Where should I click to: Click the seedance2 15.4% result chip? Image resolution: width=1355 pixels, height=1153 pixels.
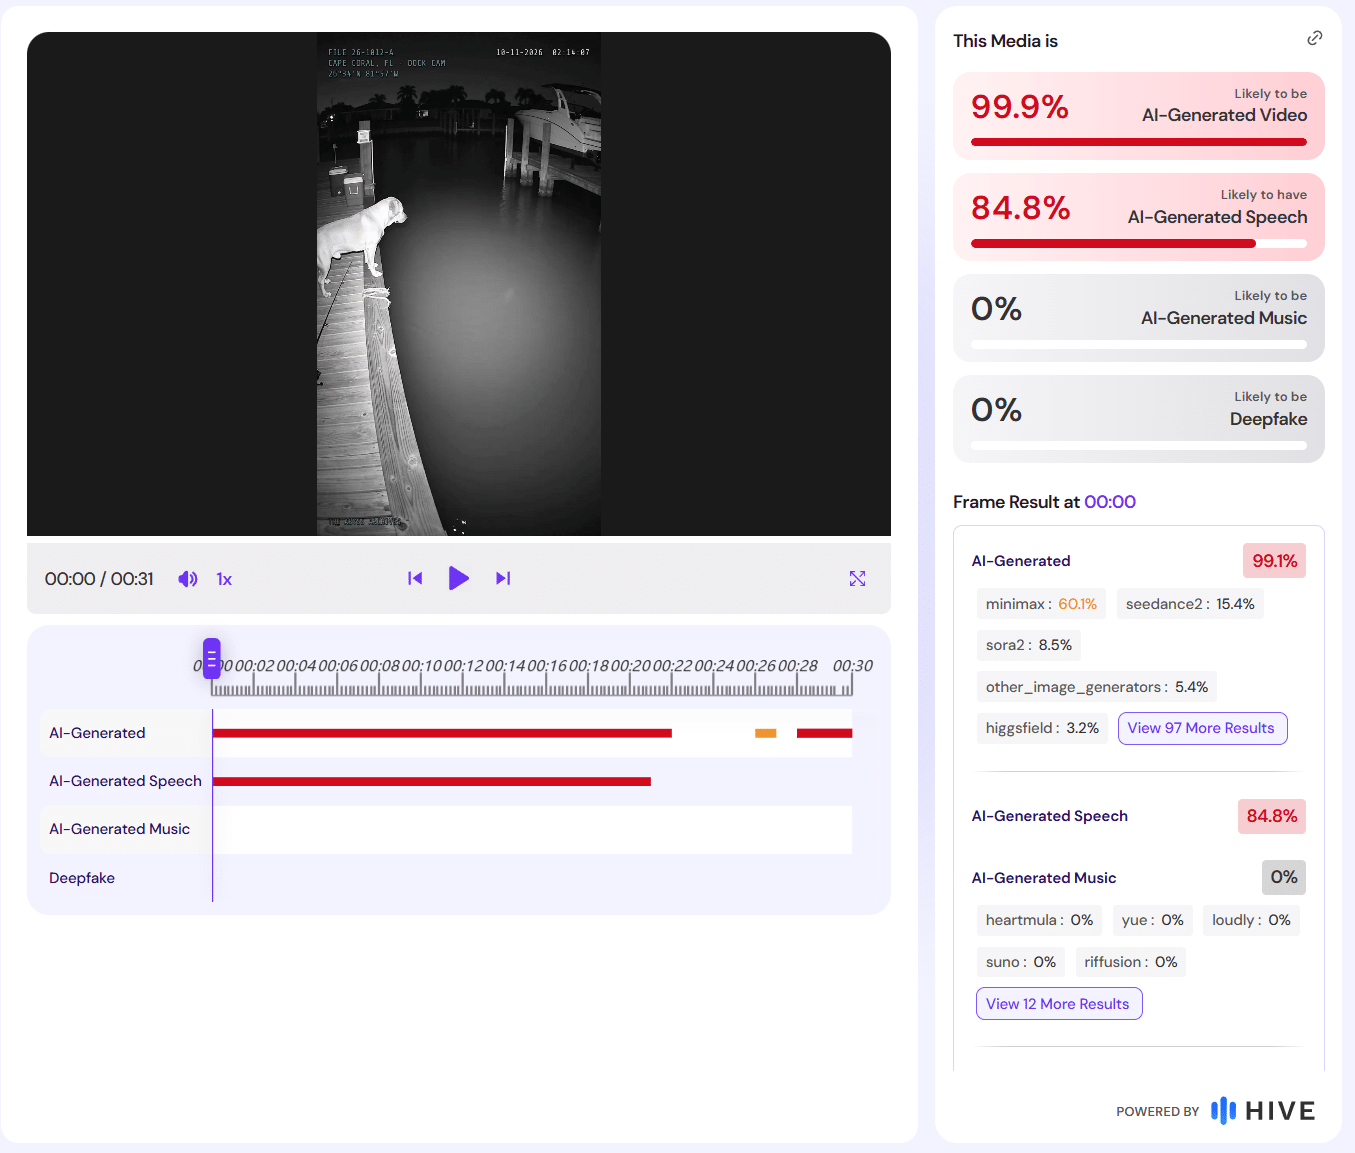coord(1190,604)
